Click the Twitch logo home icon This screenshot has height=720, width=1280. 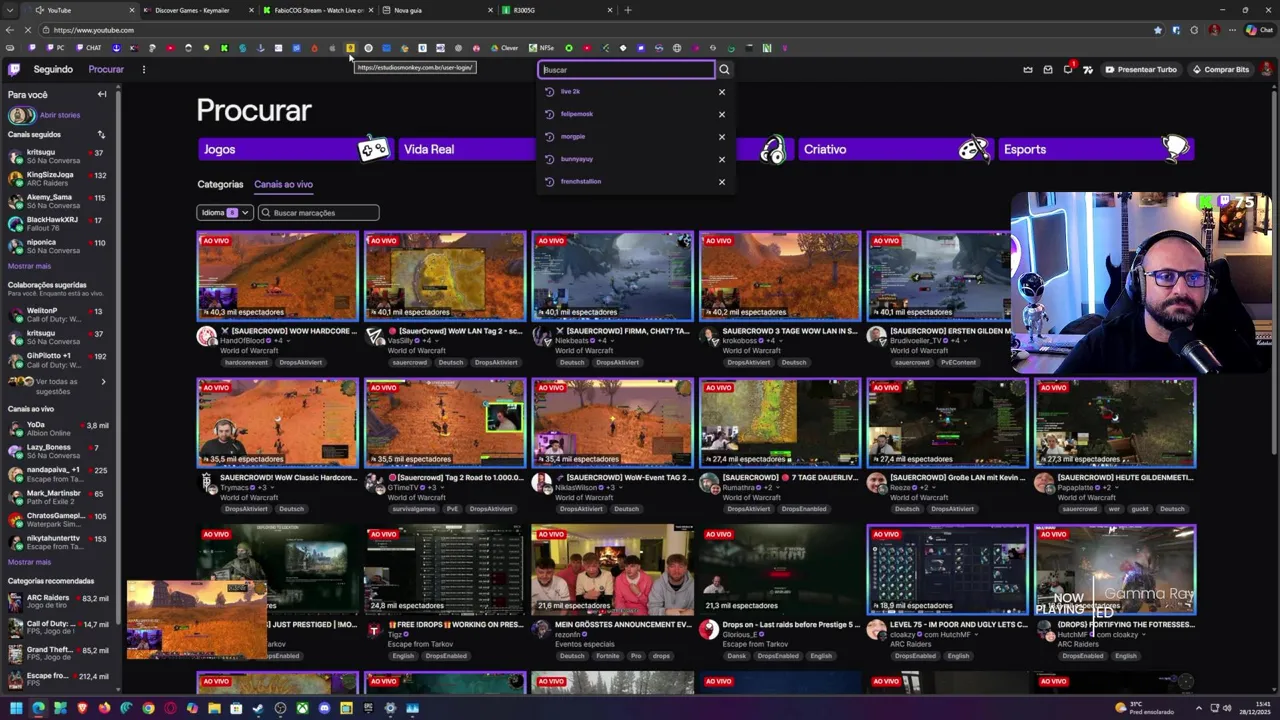click(14, 69)
